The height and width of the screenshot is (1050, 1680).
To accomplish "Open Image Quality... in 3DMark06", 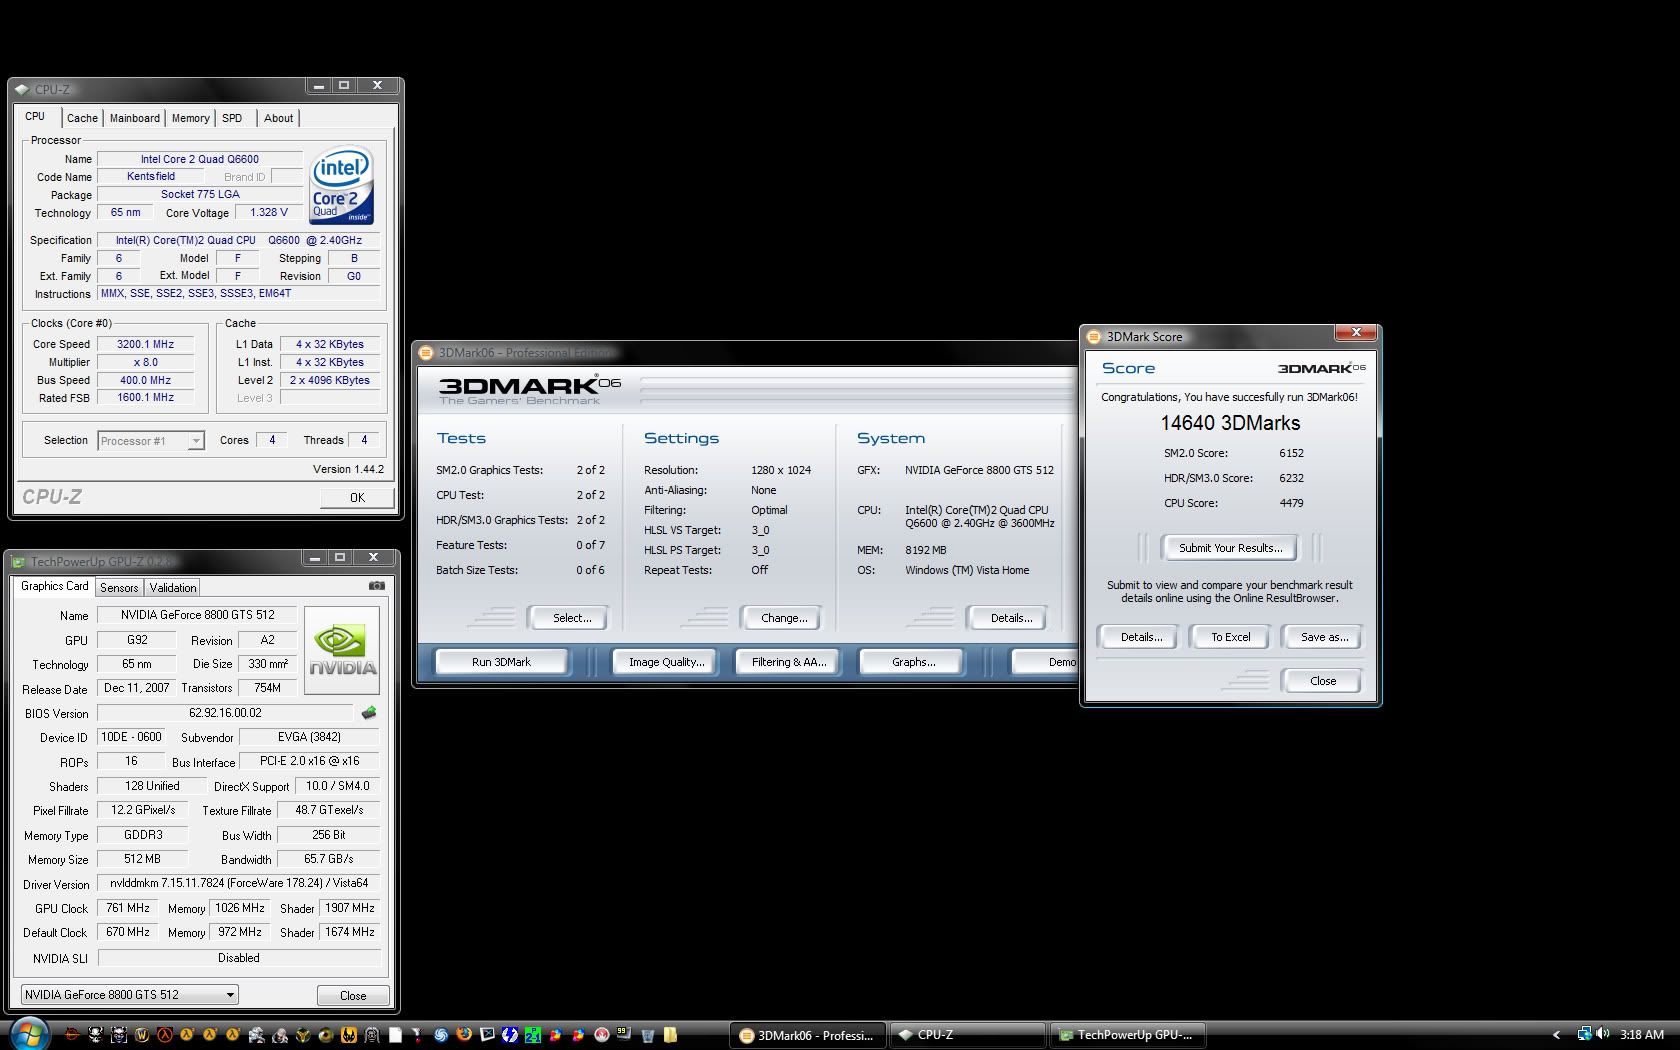I will [666, 662].
